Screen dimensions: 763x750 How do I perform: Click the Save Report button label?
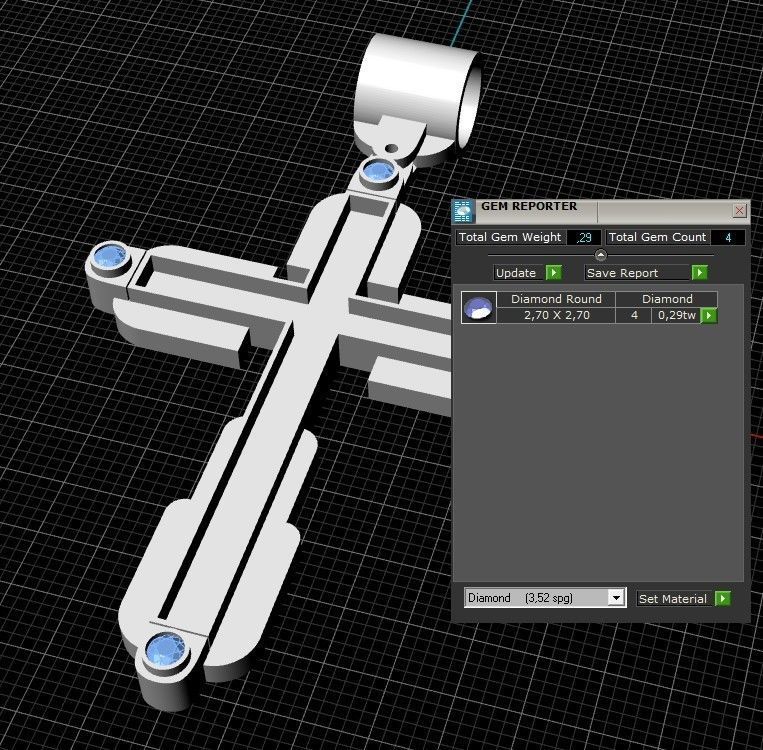tap(637, 273)
